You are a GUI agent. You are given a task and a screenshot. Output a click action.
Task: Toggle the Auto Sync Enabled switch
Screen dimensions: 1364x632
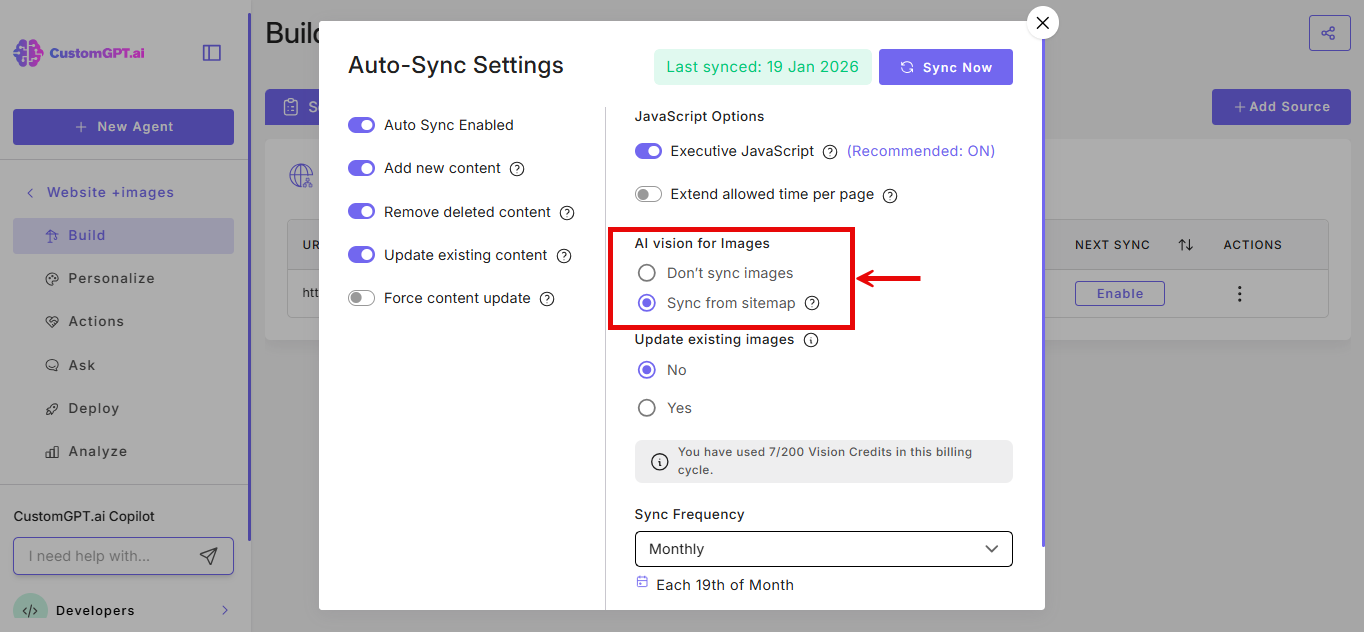[x=361, y=125]
